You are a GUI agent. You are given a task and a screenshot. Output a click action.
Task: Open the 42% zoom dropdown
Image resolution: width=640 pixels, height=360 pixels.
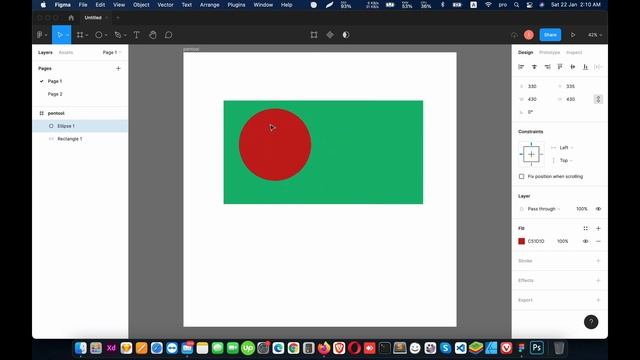click(x=595, y=35)
